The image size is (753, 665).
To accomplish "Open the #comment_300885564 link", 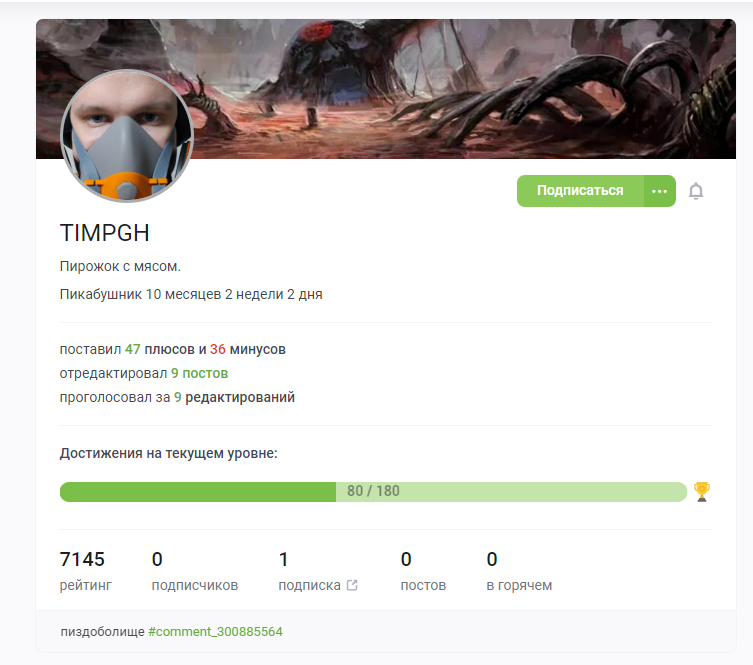I will click(215, 631).
